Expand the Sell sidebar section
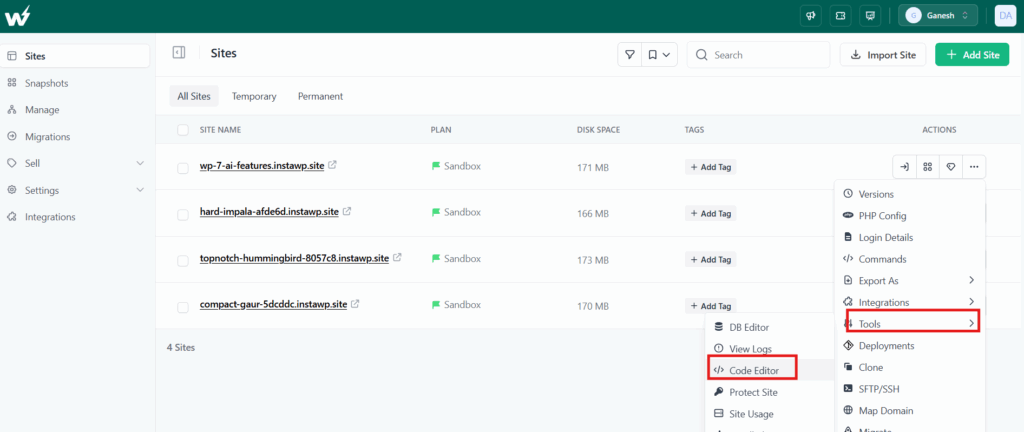 pyautogui.click(x=75, y=163)
